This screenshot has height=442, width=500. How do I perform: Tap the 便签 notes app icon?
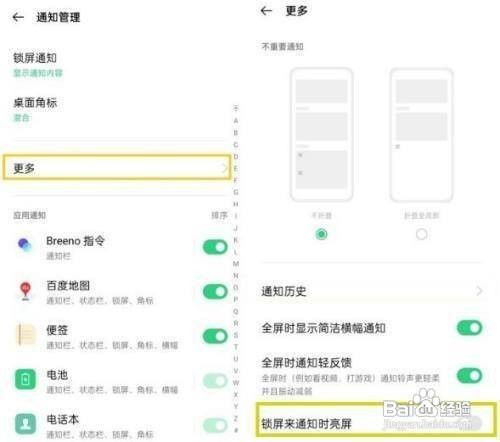(25, 335)
